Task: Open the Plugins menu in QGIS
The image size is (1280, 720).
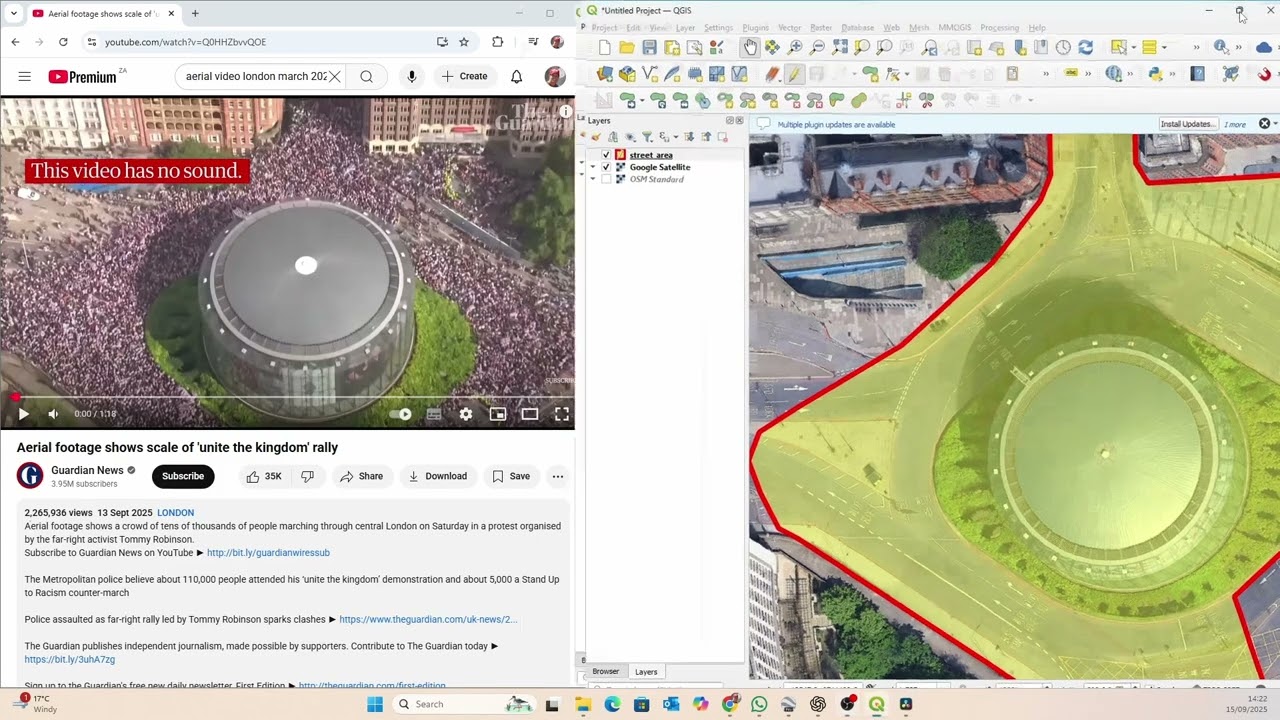Action: click(755, 28)
